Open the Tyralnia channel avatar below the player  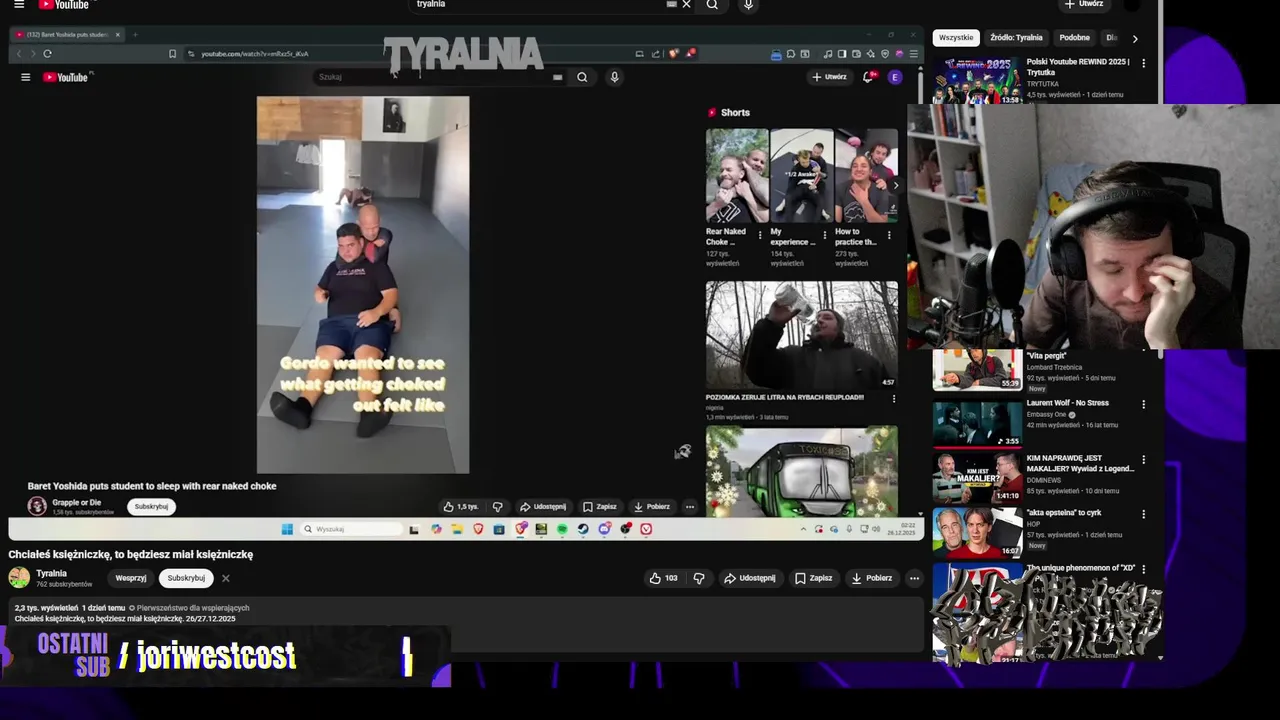[x=19, y=578]
